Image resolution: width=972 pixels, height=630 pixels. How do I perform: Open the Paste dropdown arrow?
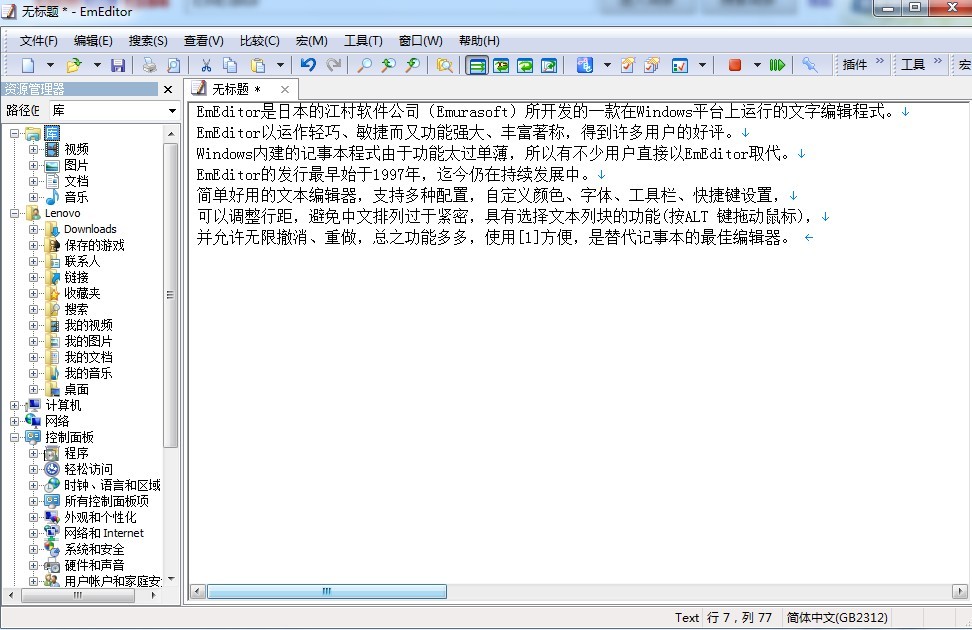280,65
